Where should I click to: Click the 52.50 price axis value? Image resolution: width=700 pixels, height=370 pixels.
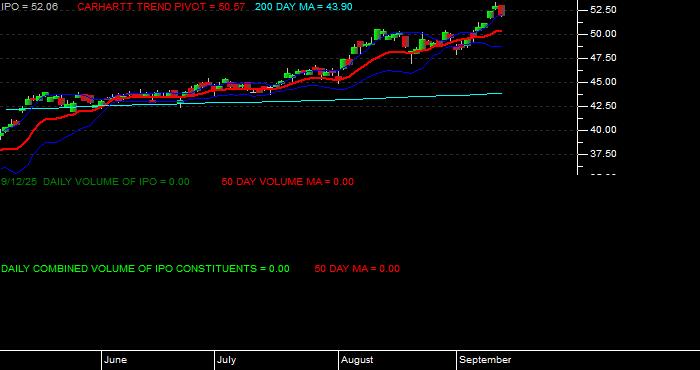click(603, 10)
